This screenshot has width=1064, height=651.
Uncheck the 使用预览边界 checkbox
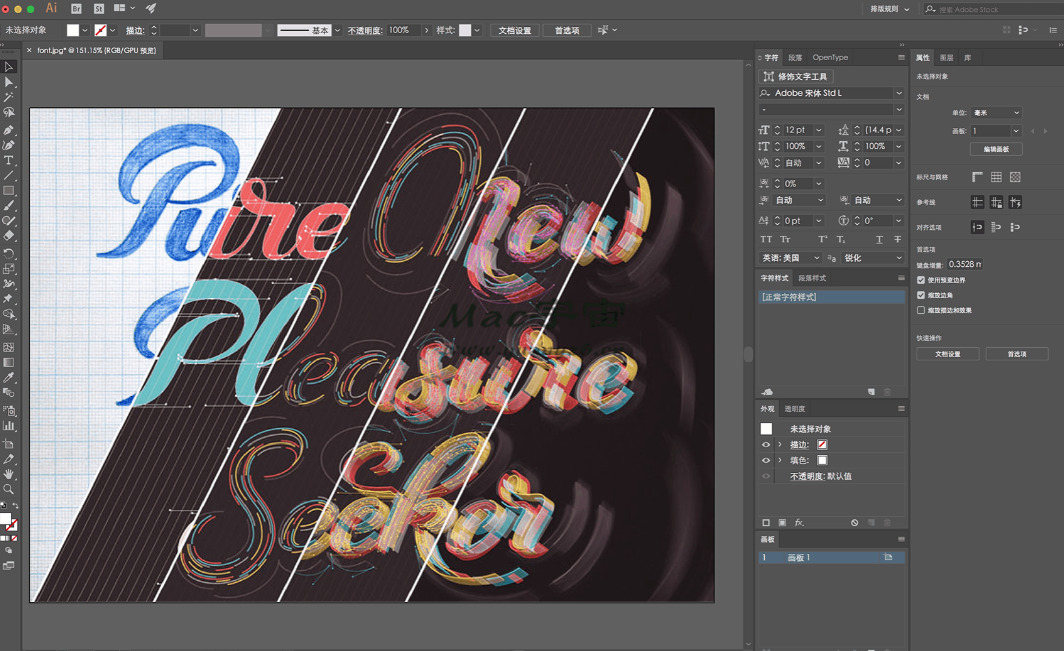pyautogui.click(x=921, y=280)
